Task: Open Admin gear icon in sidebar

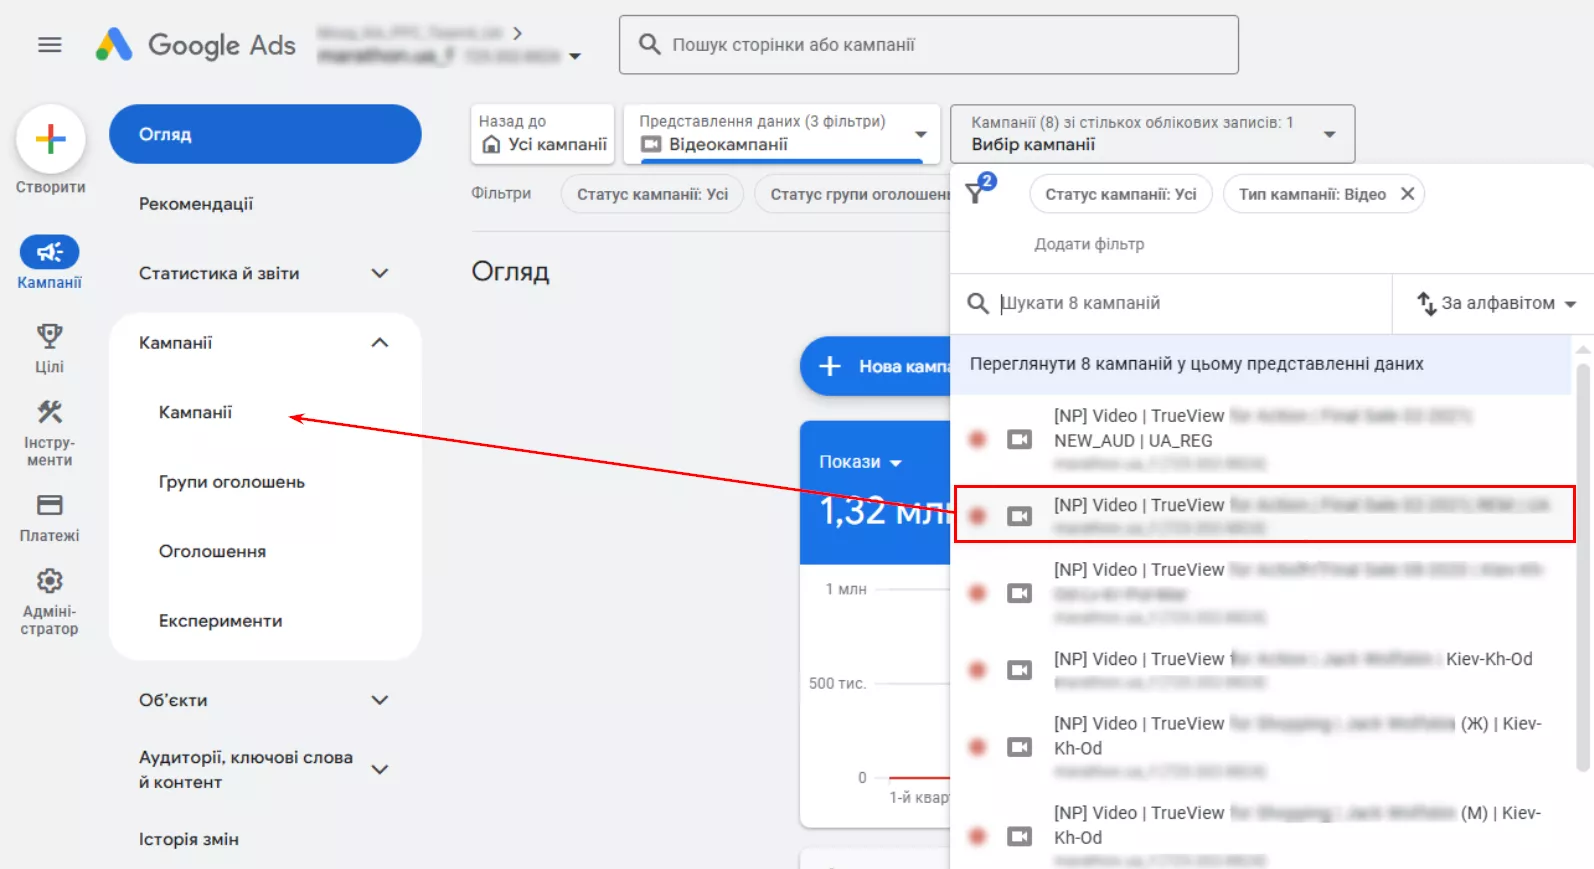Action: click(x=49, y=581)
